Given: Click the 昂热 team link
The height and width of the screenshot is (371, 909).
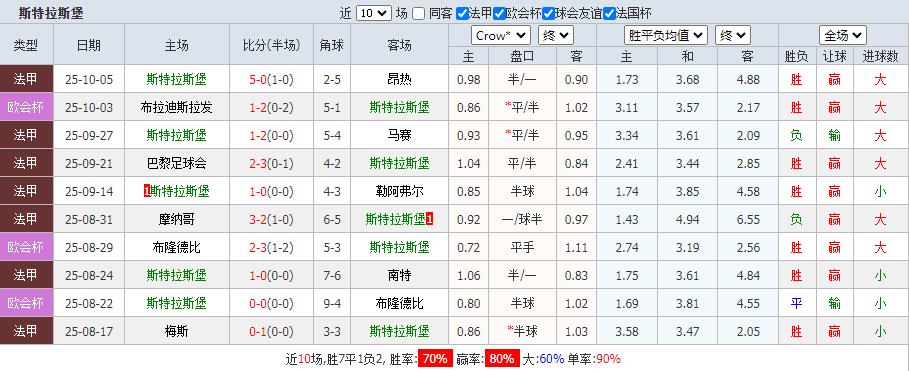Looking at the screenshot, I should tap(399, 79).
